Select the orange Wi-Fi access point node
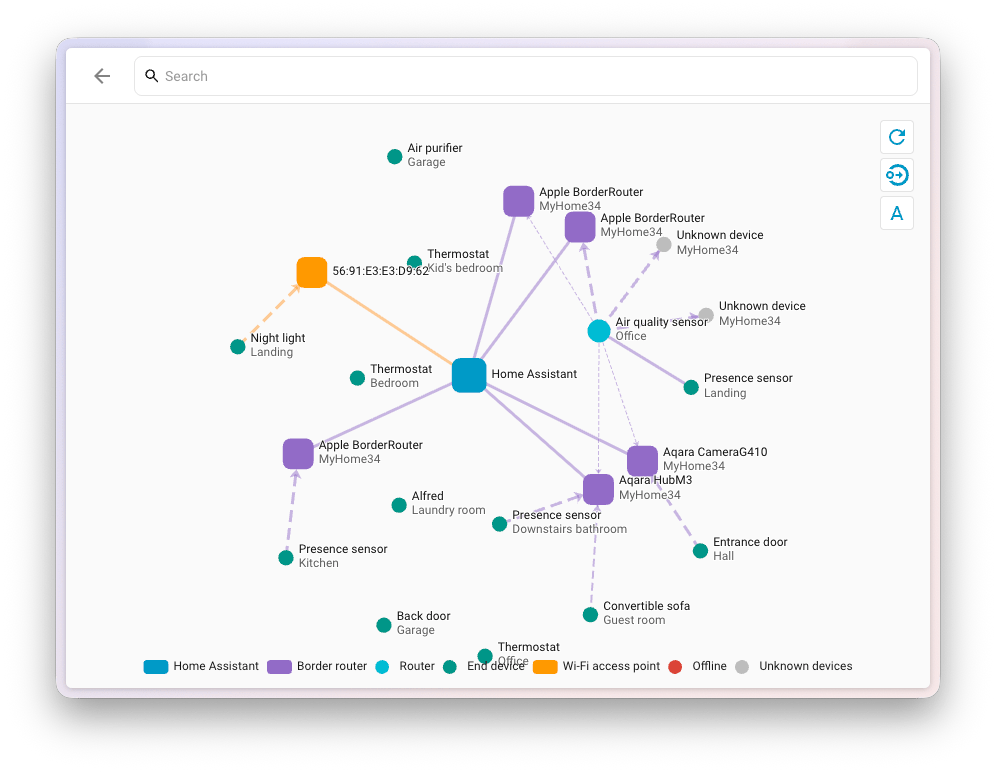 (311, 272)
